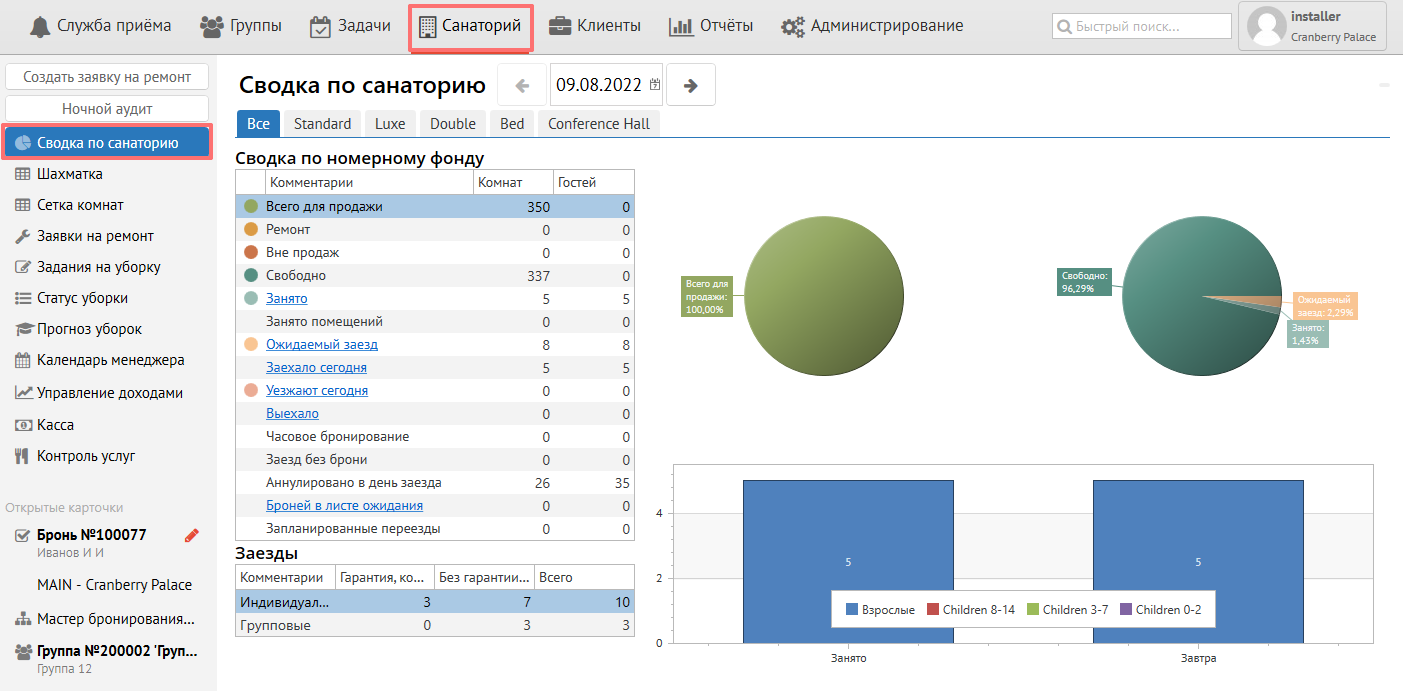1403x691 pixels.
Task: Focus the Быстрый поиск search field
Action: click(x=1142, y=26)
